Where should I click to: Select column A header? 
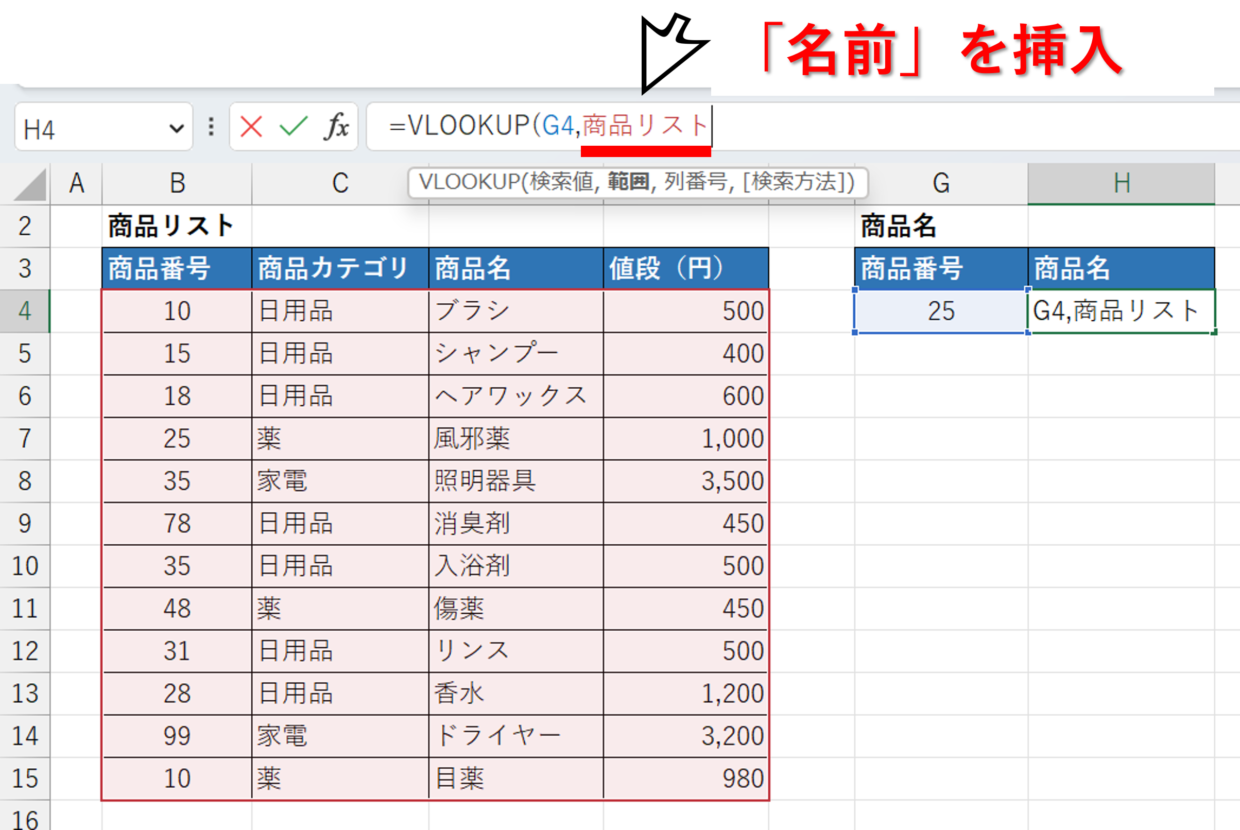click(x=76, y=183)
